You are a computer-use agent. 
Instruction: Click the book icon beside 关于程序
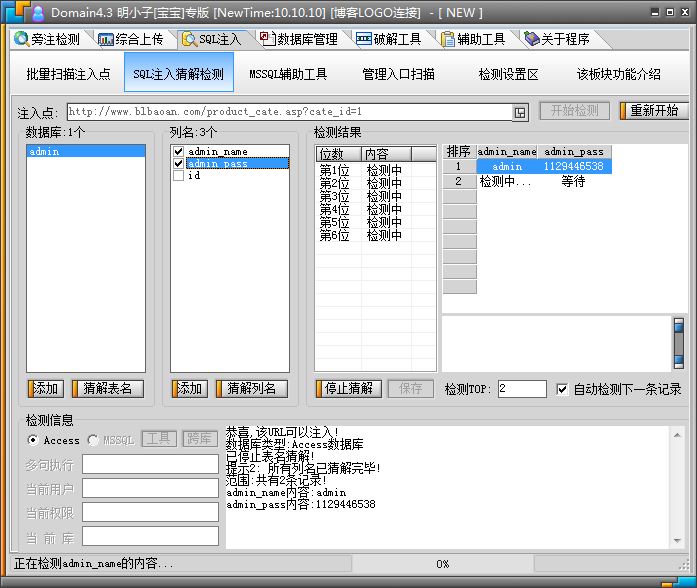(x=532, y=39)
